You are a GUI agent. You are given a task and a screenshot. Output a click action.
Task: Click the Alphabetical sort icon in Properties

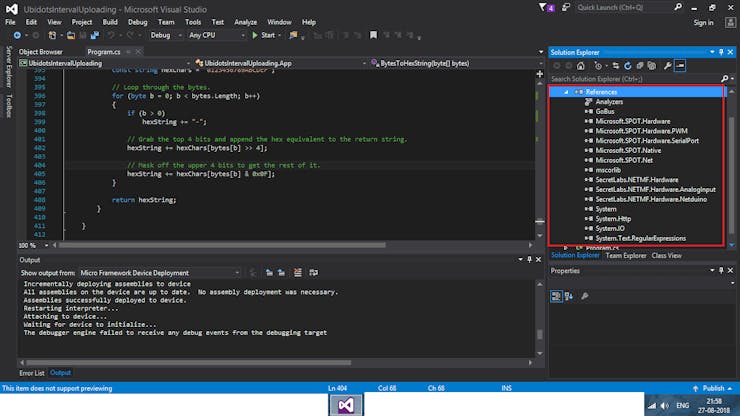[x=569, y=296]
